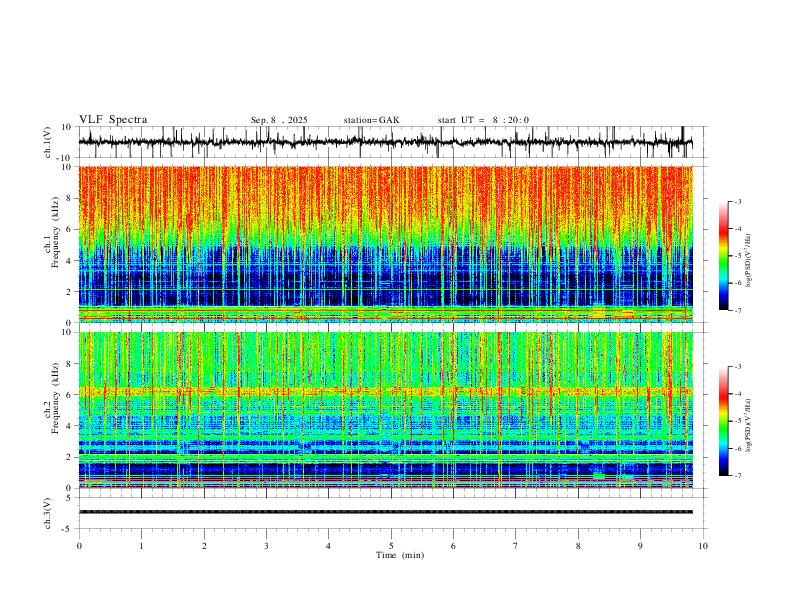Screen dimensions: 792x612
Task: Click the "10" at the time axis end
Action: coord(703,546)
